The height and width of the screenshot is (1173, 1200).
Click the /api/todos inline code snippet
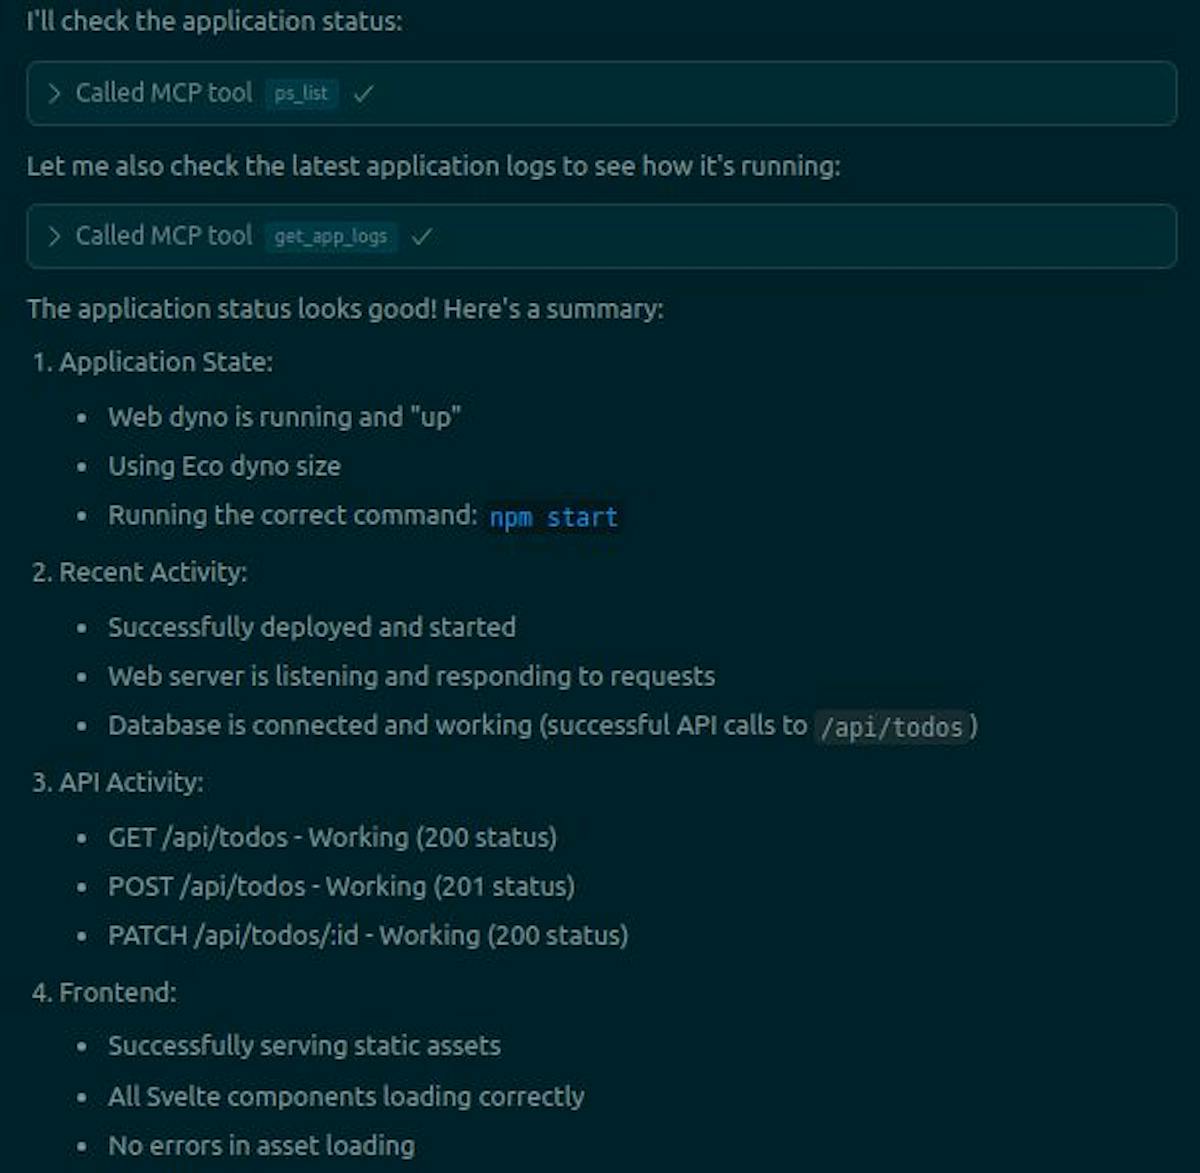[x=891, y=726]
